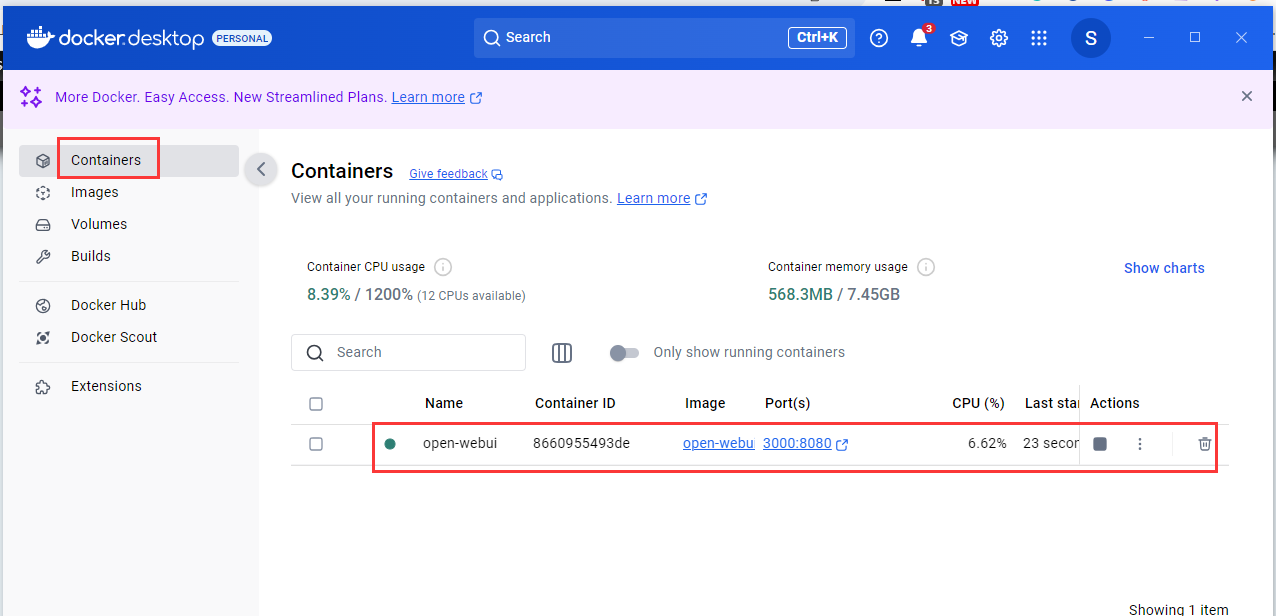This screenshot has height=616, width=1276.
Task: Dismiss the Streamlined Plans banner
Action: point(1247,97)
